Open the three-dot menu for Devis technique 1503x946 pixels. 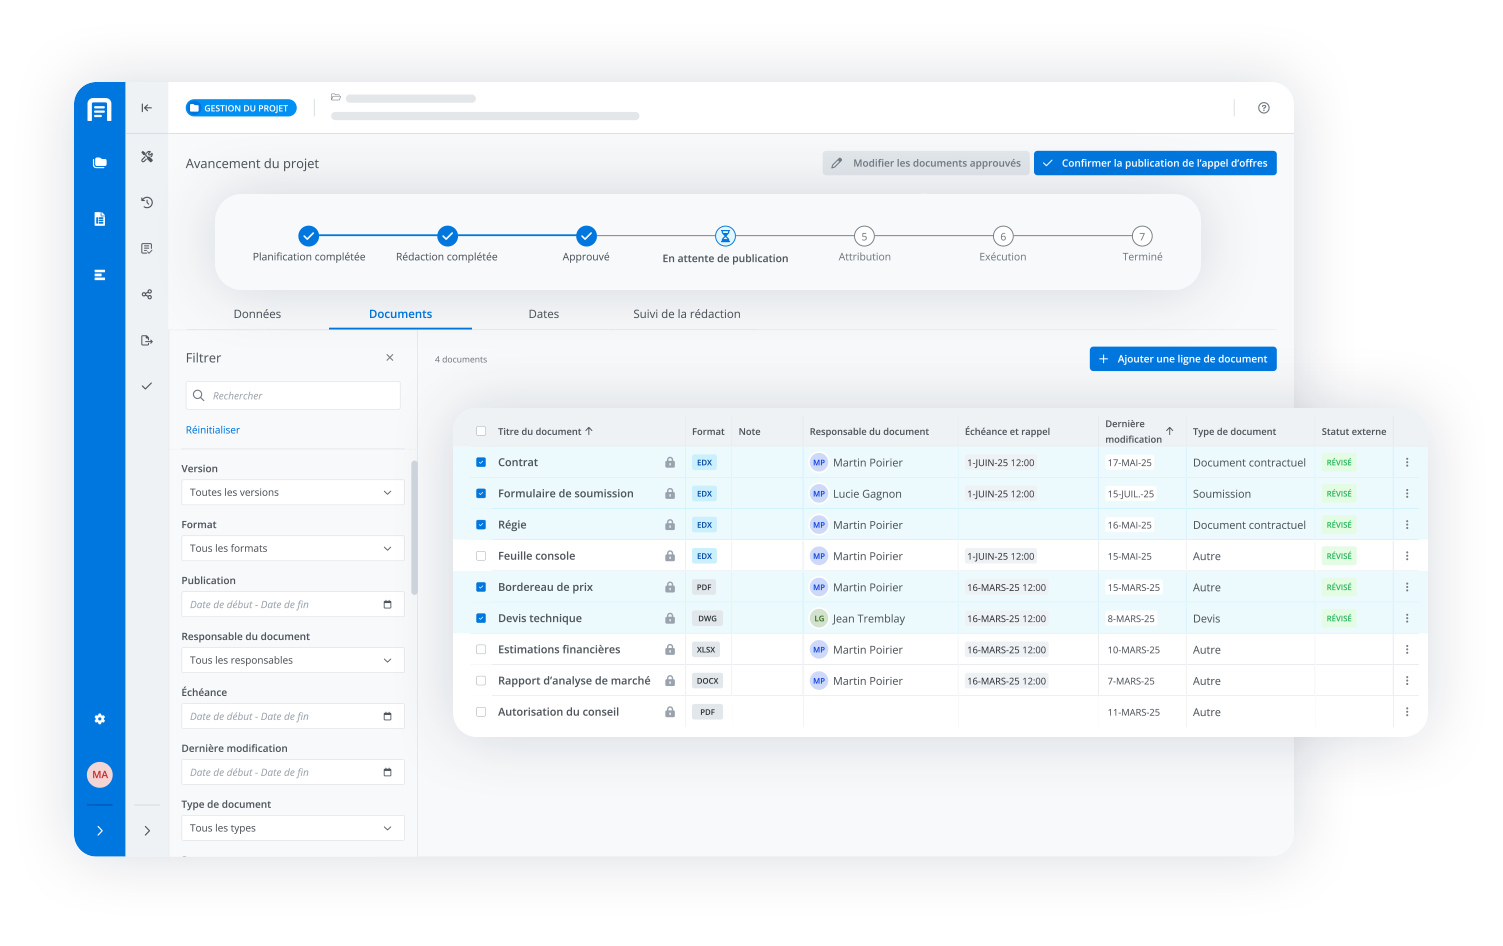[x=1406, y=619]
